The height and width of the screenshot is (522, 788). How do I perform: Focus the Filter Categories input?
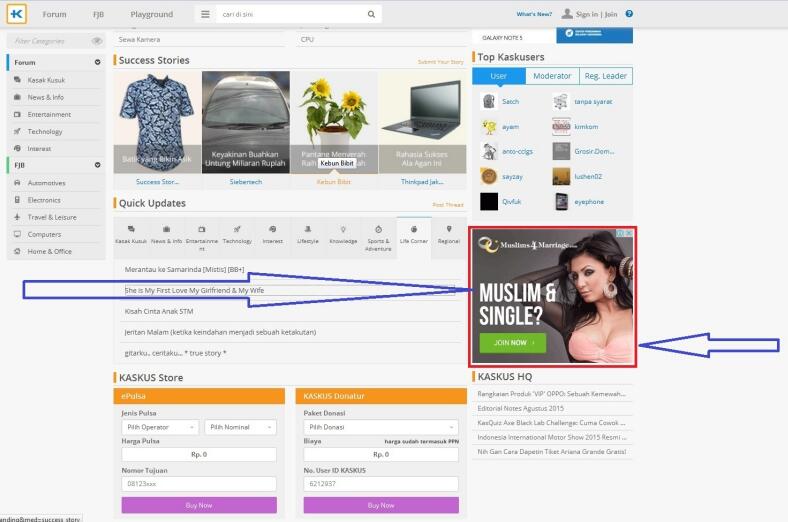tap(49, 41)
